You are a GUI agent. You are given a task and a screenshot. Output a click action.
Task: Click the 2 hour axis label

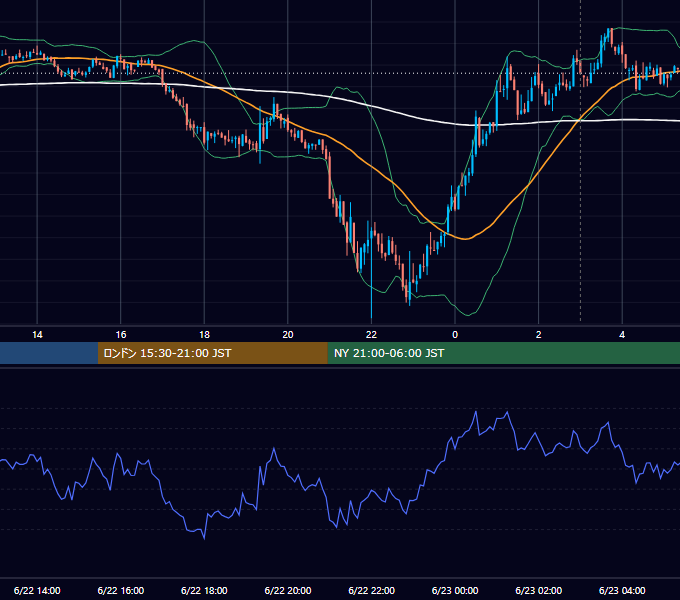coord(539,335)
